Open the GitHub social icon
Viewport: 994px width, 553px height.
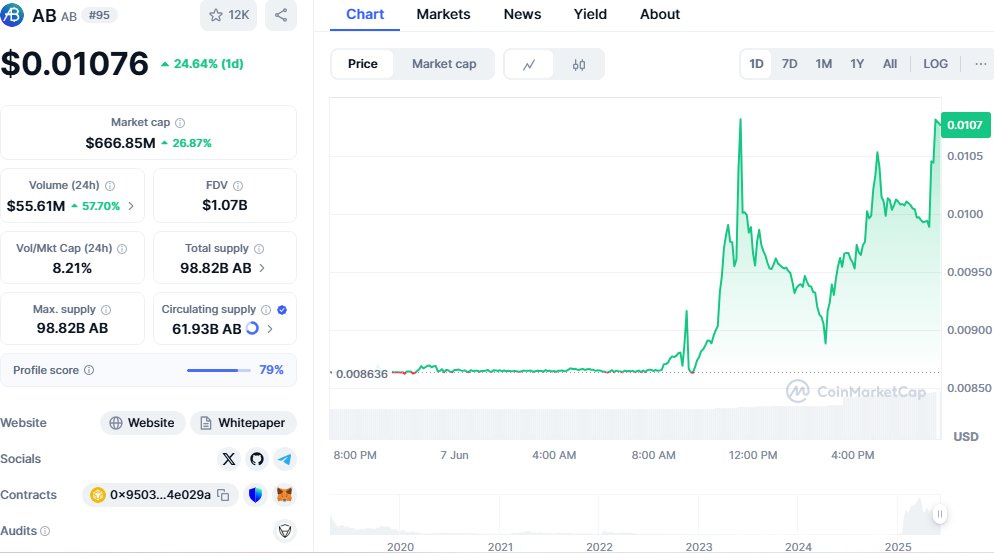(257, 459)
